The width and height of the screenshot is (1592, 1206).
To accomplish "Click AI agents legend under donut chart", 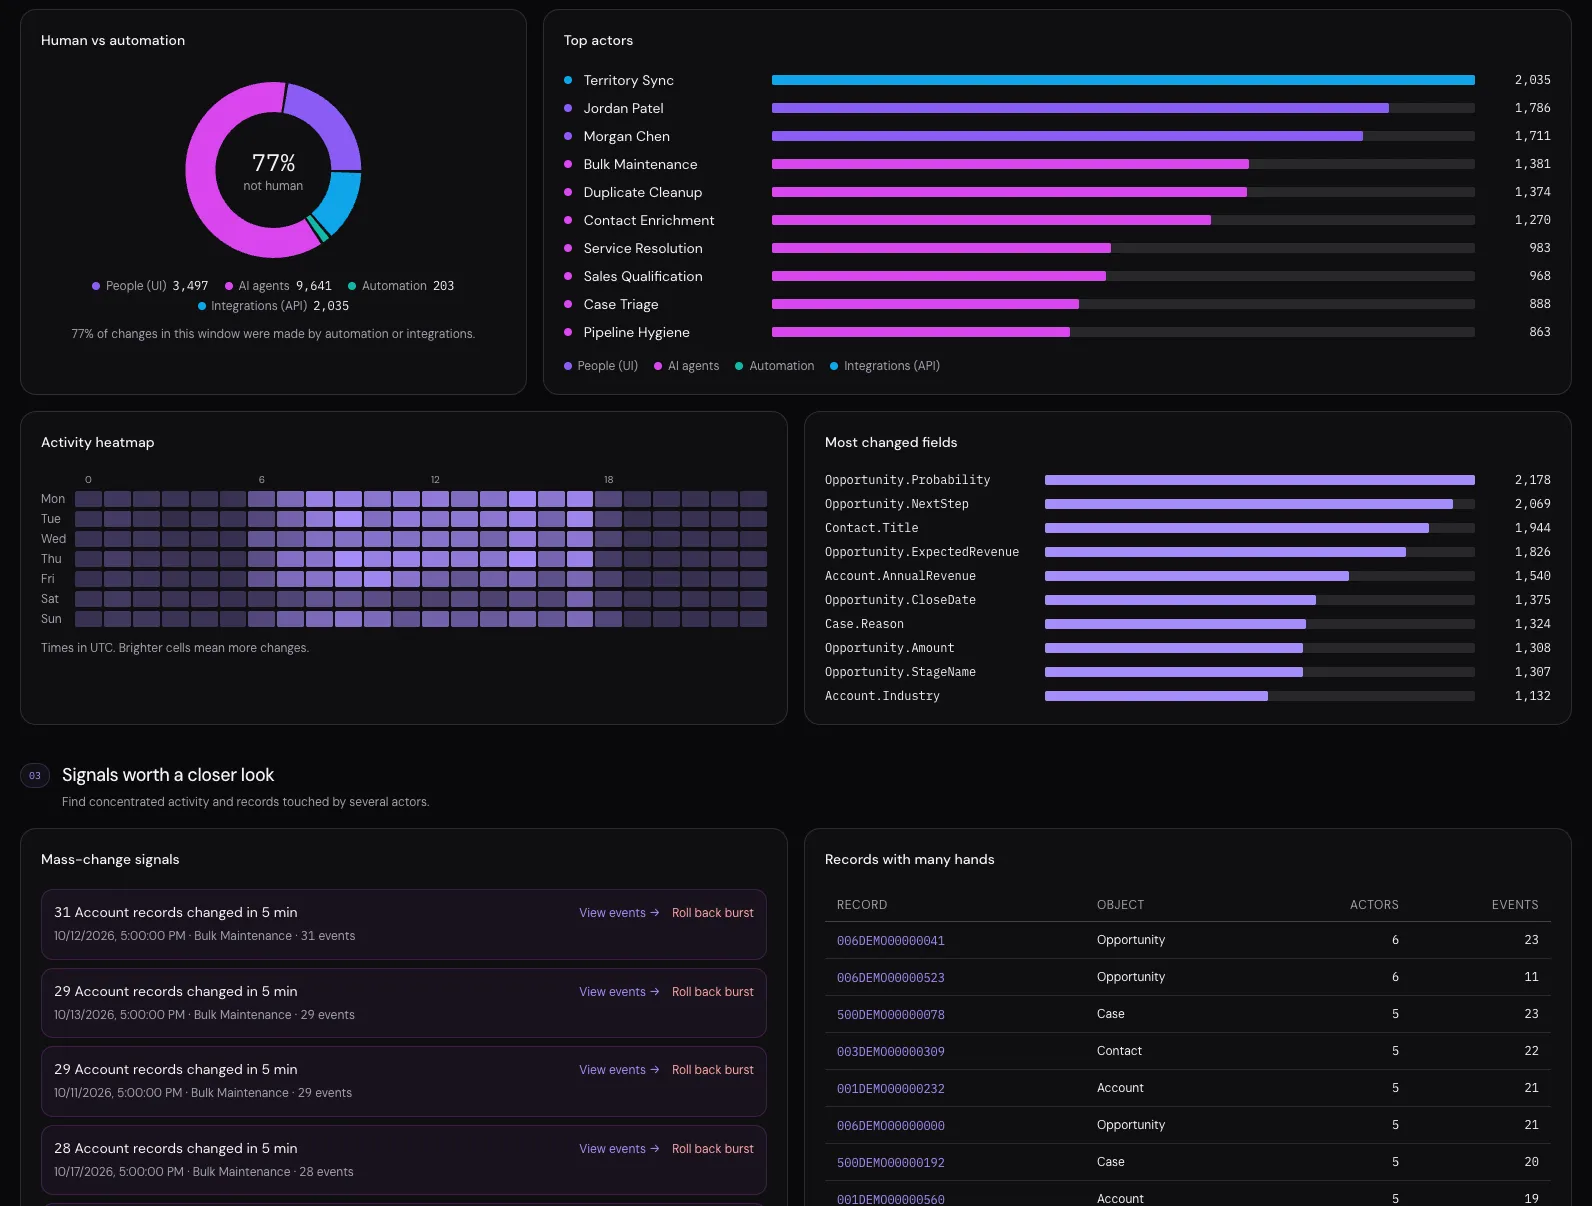I will (x=278, y=286).
